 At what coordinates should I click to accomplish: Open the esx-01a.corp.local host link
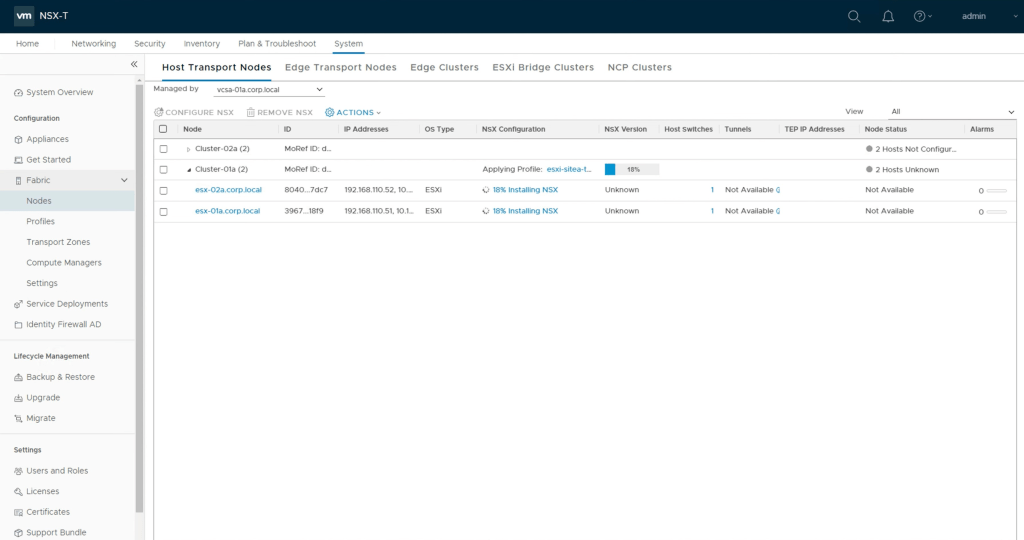[x=227, y=211]
